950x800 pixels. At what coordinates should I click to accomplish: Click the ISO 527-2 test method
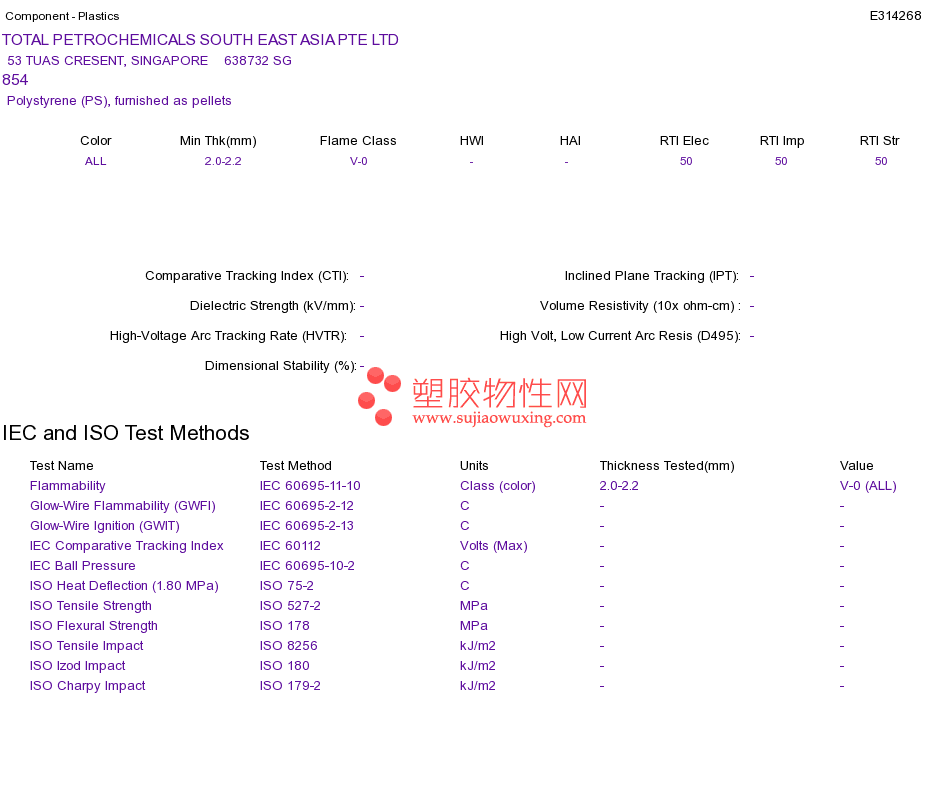pos(290,605)
